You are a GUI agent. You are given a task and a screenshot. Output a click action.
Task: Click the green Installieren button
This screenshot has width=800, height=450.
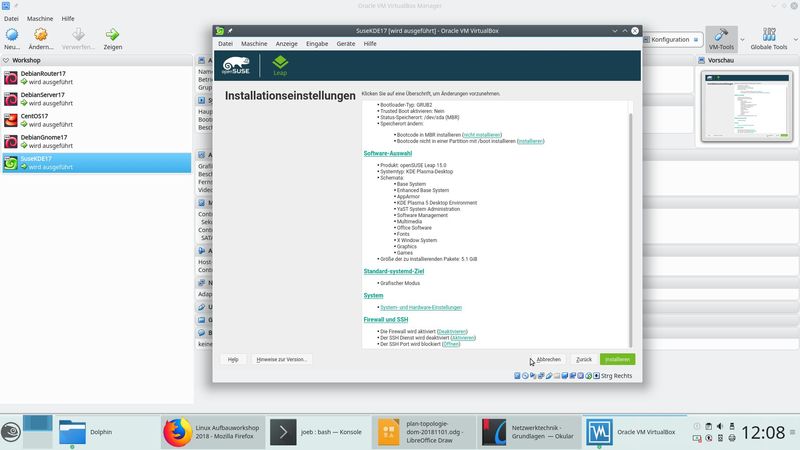click(x=617, y=359)
